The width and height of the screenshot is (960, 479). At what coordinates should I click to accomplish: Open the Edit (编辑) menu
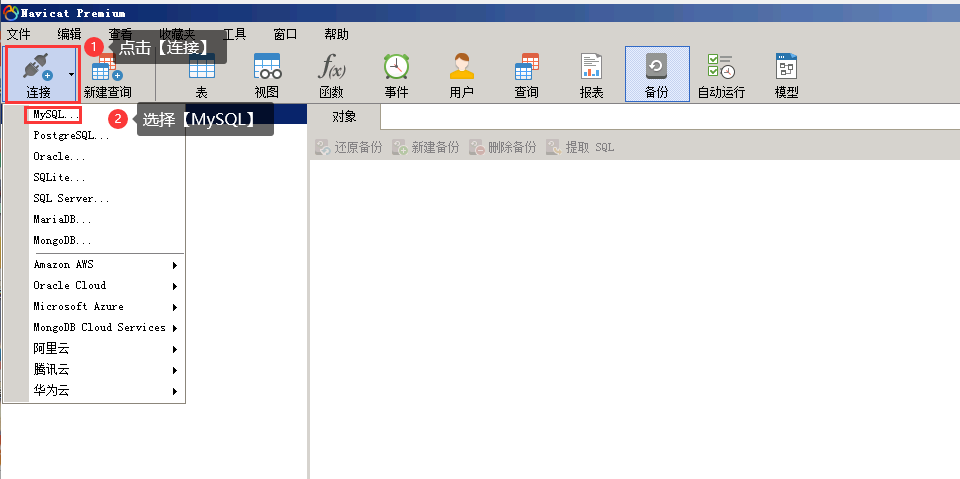[x=69, y=34]
